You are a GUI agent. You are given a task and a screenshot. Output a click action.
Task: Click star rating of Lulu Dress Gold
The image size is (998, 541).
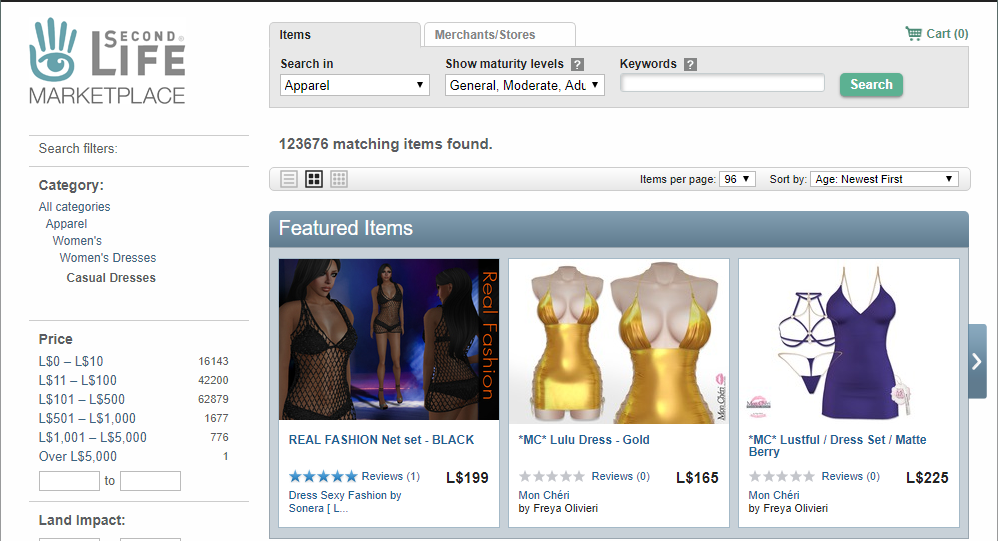coord(552,476)
